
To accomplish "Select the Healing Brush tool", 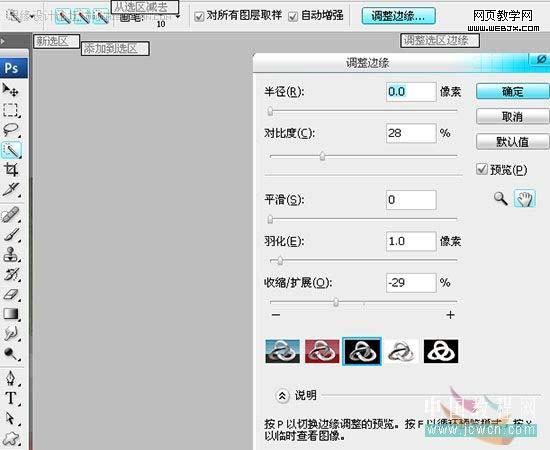I will (x=11, y=215).
